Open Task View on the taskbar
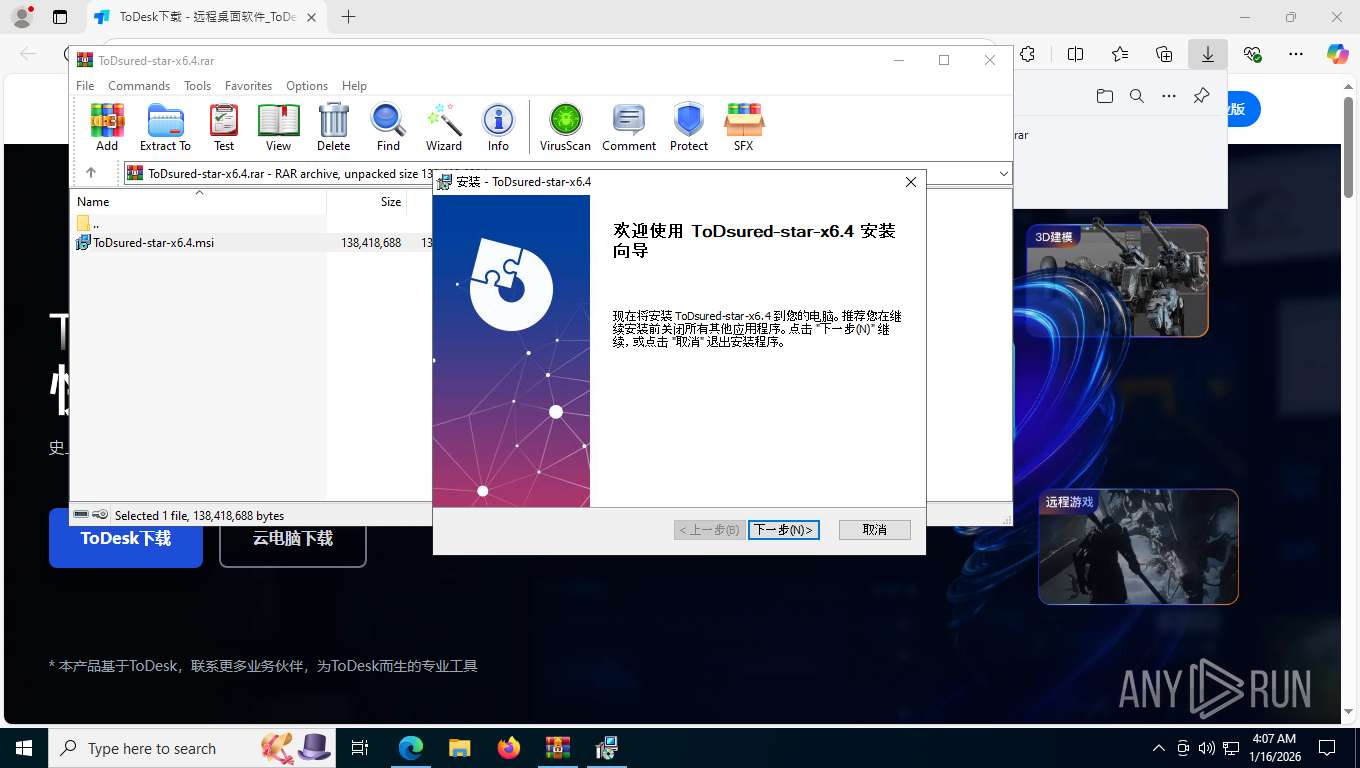Viewport: 1360px width, 768px height. [x=360, y=748]
